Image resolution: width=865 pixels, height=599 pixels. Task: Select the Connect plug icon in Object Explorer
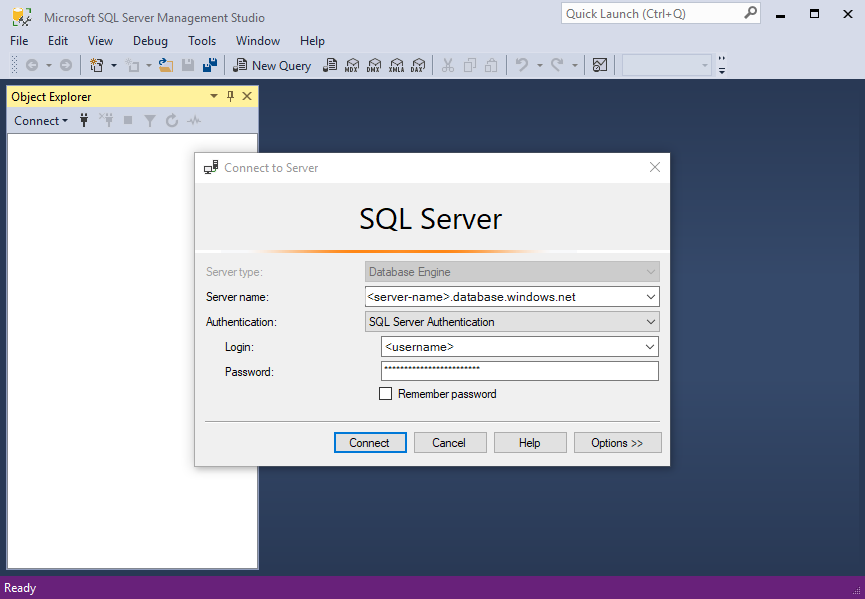pos(83,120)
